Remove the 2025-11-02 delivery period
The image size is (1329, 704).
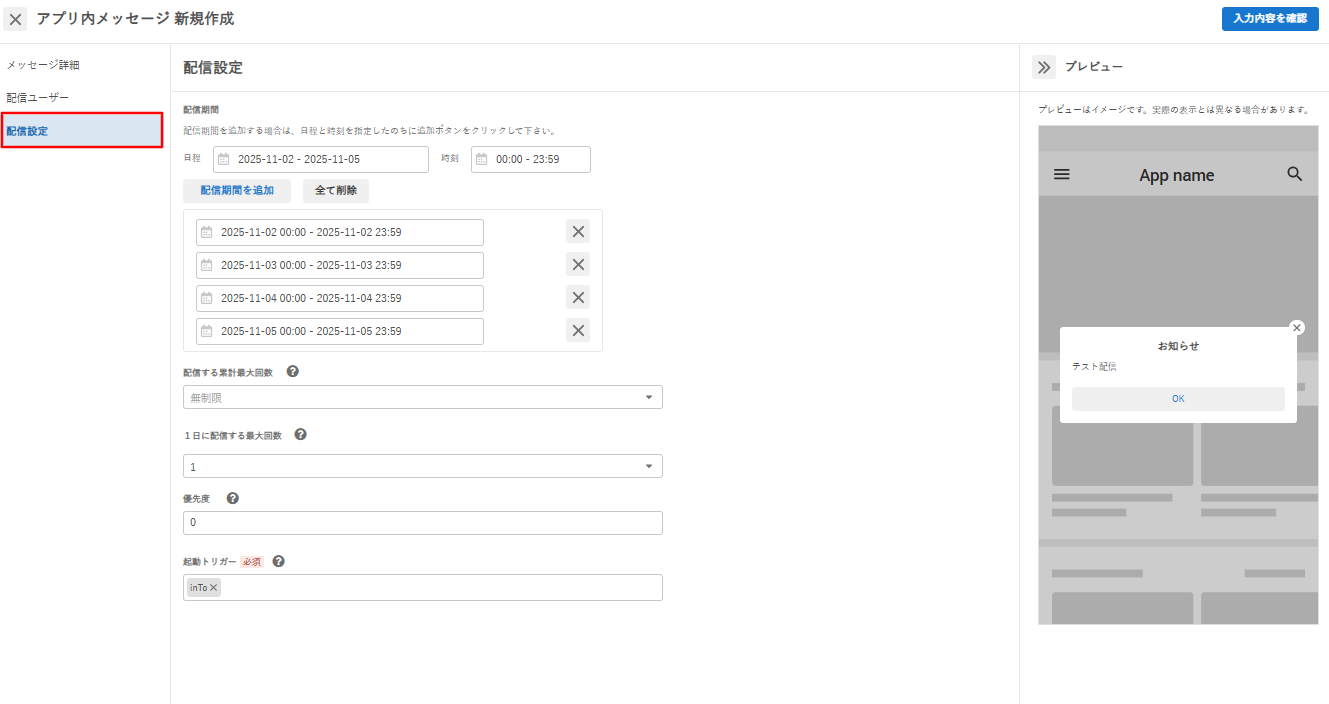tap(578, 232)
